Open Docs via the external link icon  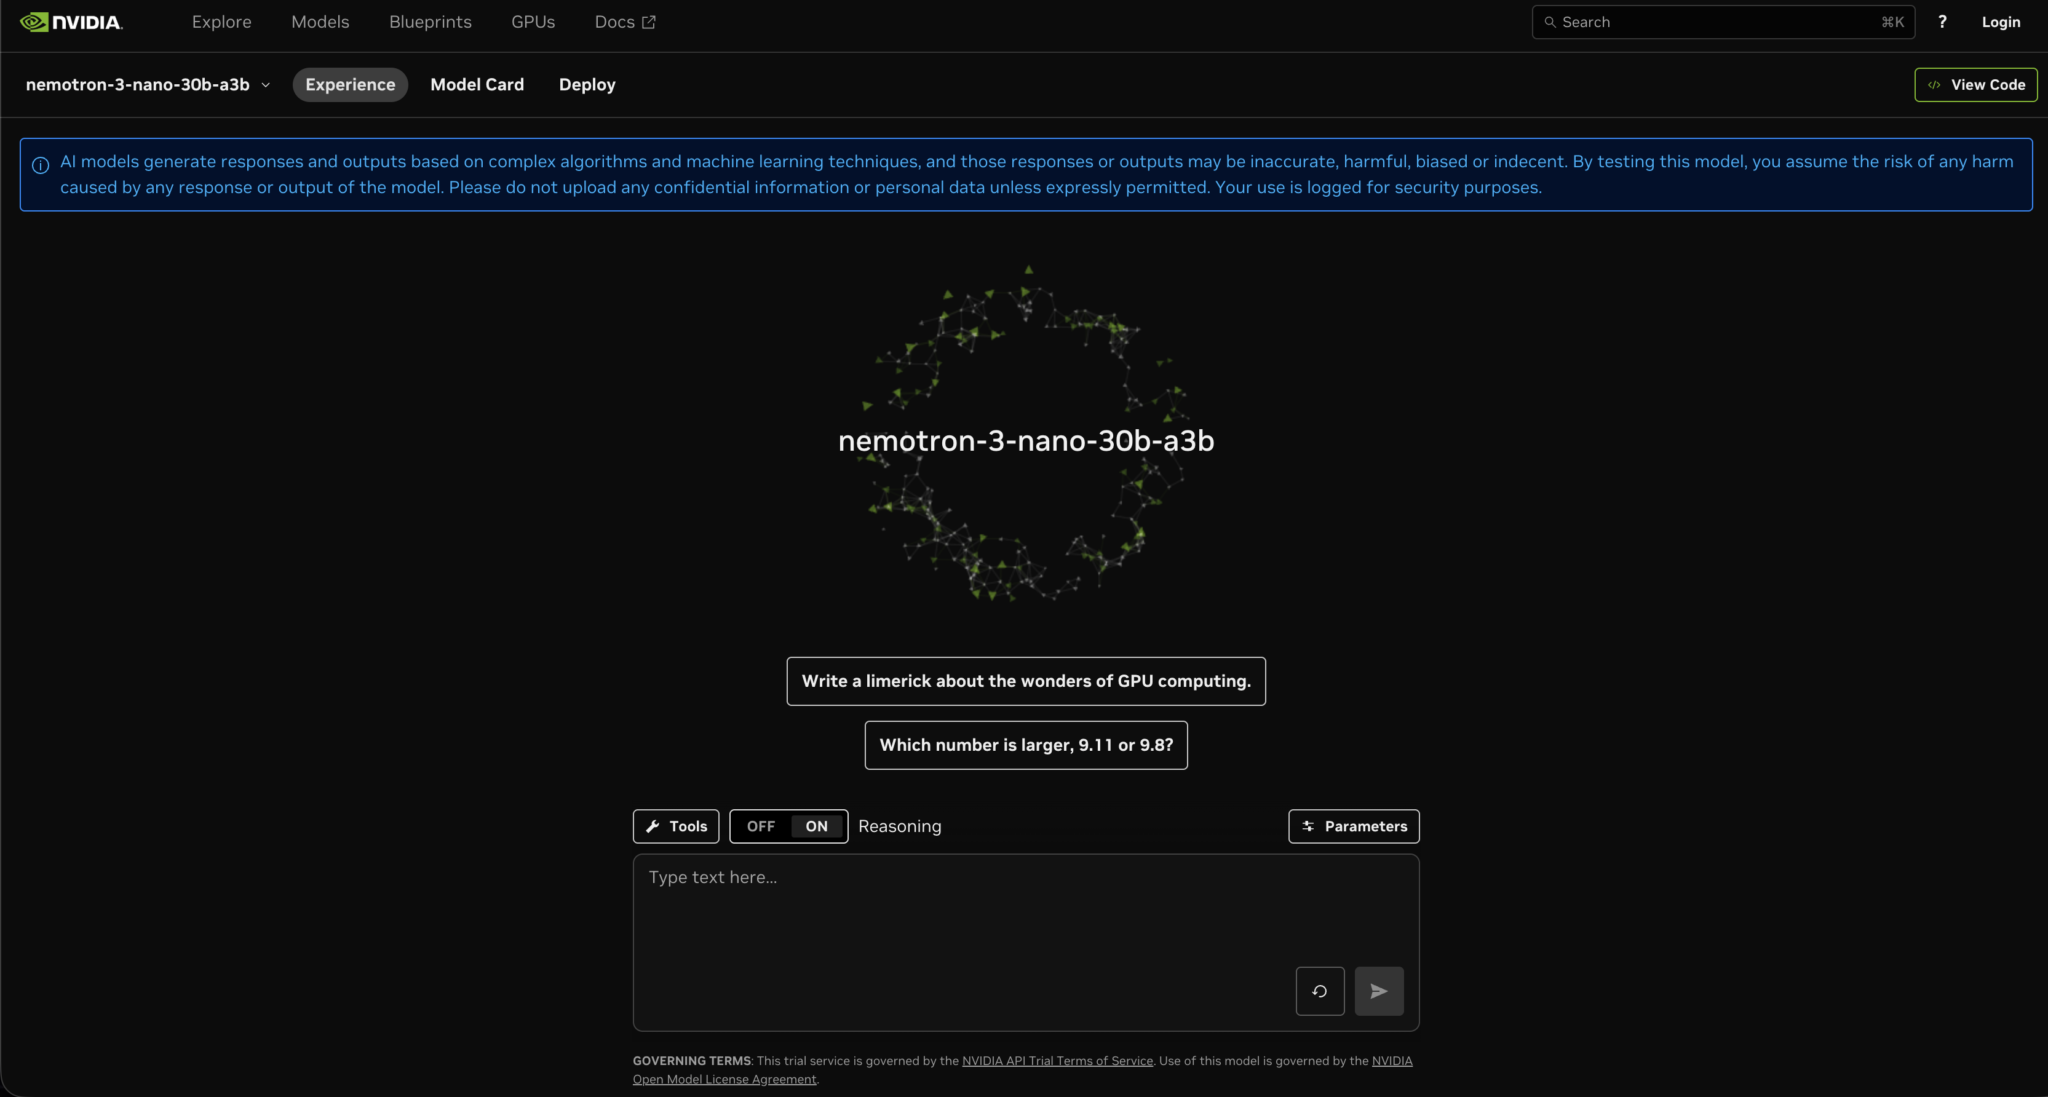pos(649,21)
